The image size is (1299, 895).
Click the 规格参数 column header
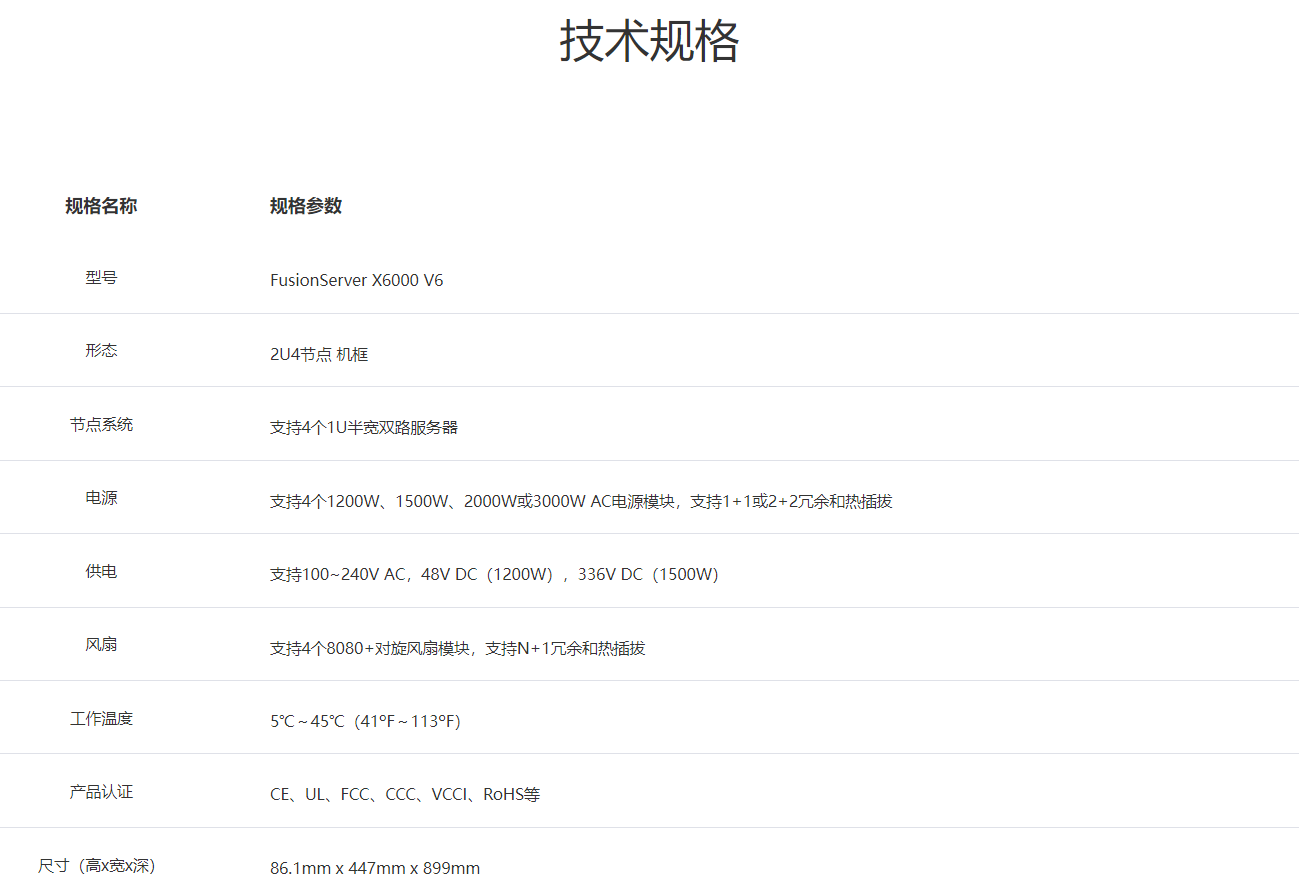pos(306,206)
